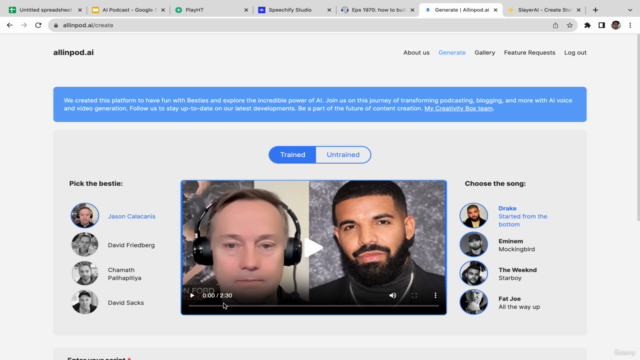640x360 pixels.
Task: Go forward with the browser forward arrow
Action: 24,25
